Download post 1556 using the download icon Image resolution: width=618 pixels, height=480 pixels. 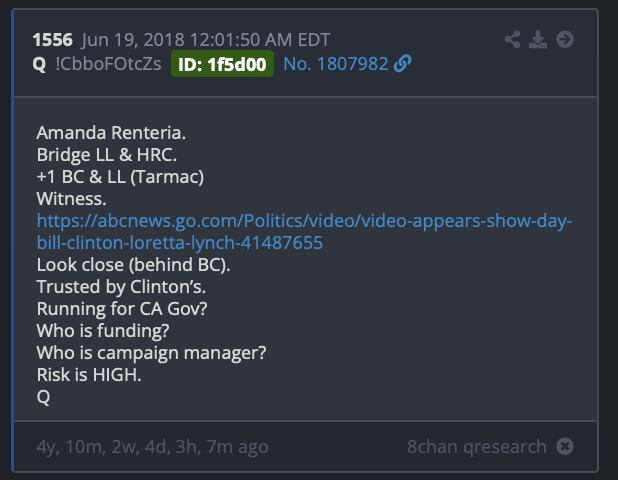click(538, 39)
